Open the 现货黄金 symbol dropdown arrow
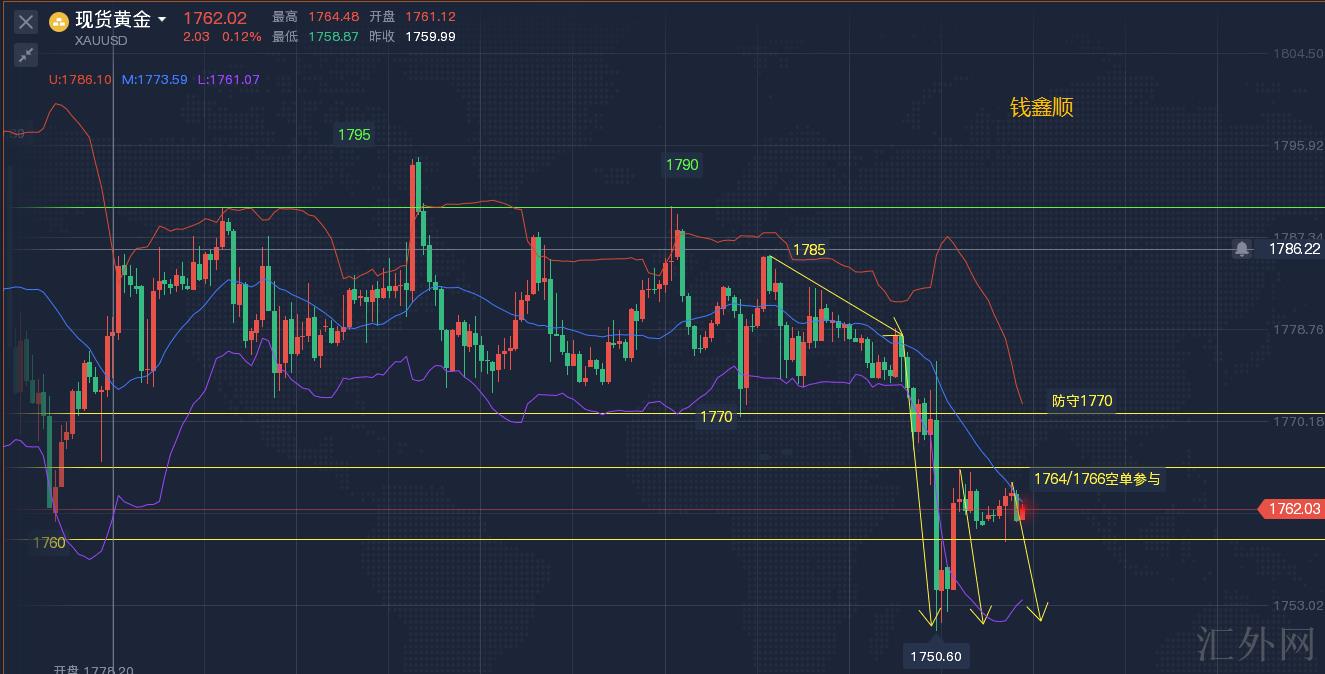Screen dimensions: 1325x674 click(x=162, y=20)
